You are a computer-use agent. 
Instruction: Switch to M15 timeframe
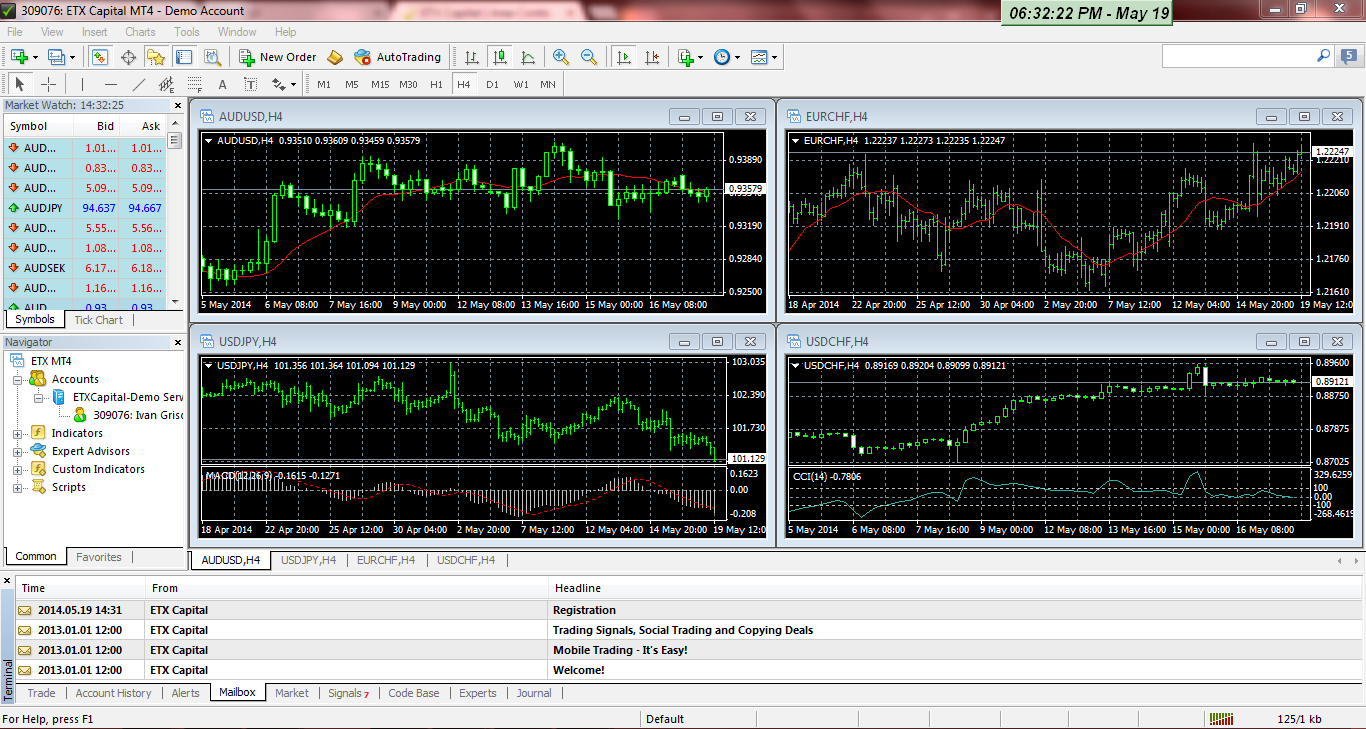point(380,84)
